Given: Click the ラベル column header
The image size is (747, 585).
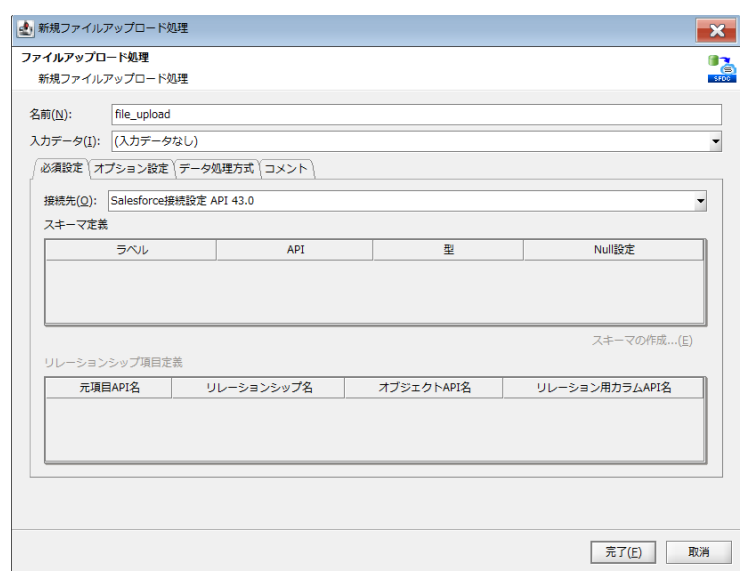Looking at the screenshot, I should (x=131, y=250).
